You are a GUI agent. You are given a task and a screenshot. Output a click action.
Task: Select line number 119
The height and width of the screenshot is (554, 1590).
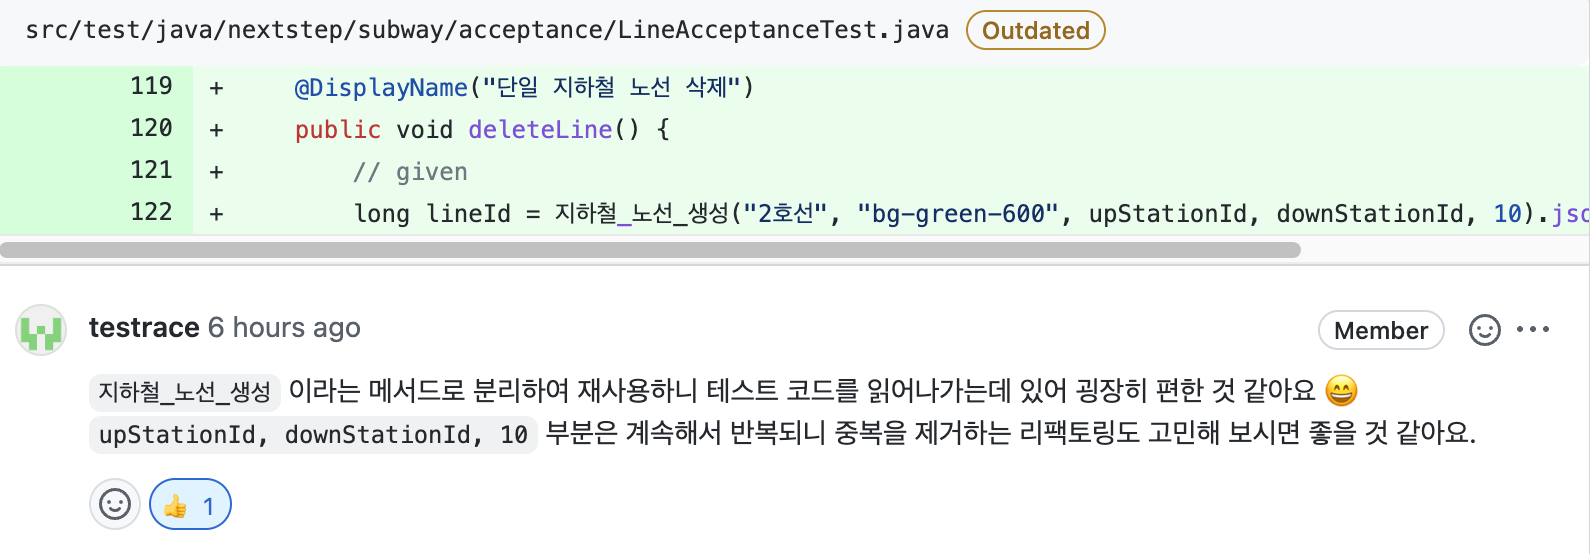pos(151,87)
